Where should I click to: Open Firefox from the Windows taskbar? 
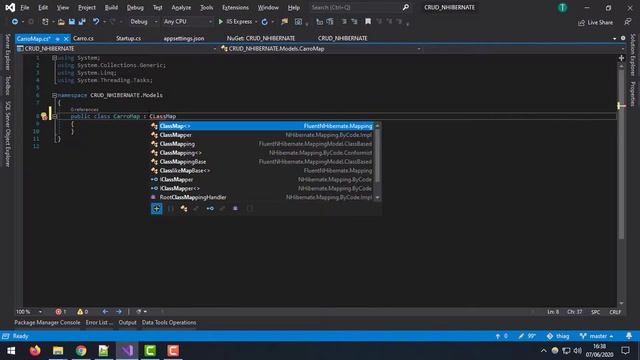(35, 351)
